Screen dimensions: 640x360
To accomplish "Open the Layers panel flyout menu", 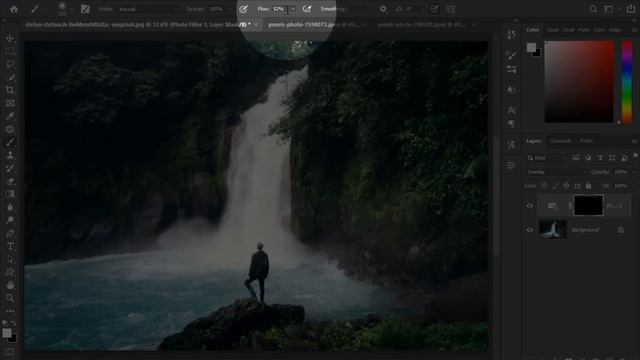I will [634, 141].
